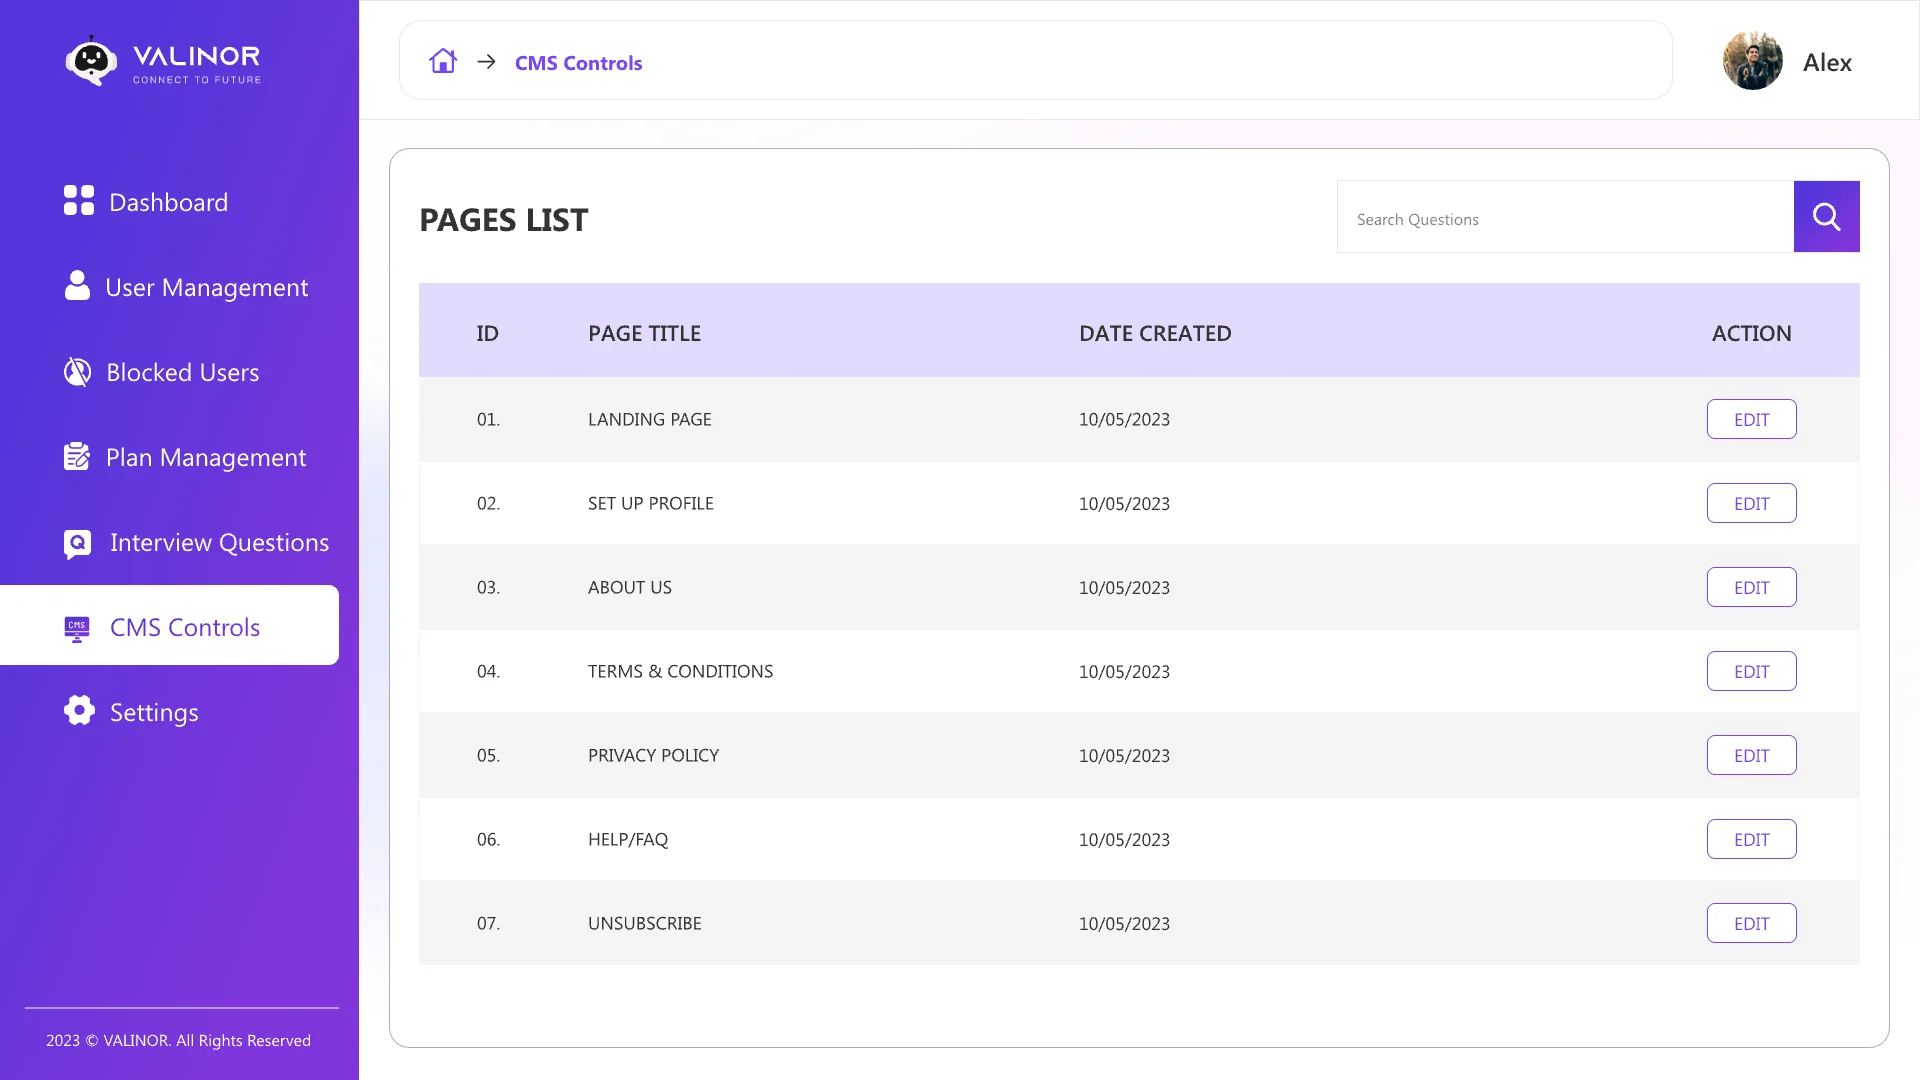Open Alex's profile avatar
This screenshot has height=1080, width=1920.
(x=1752, y=60)
